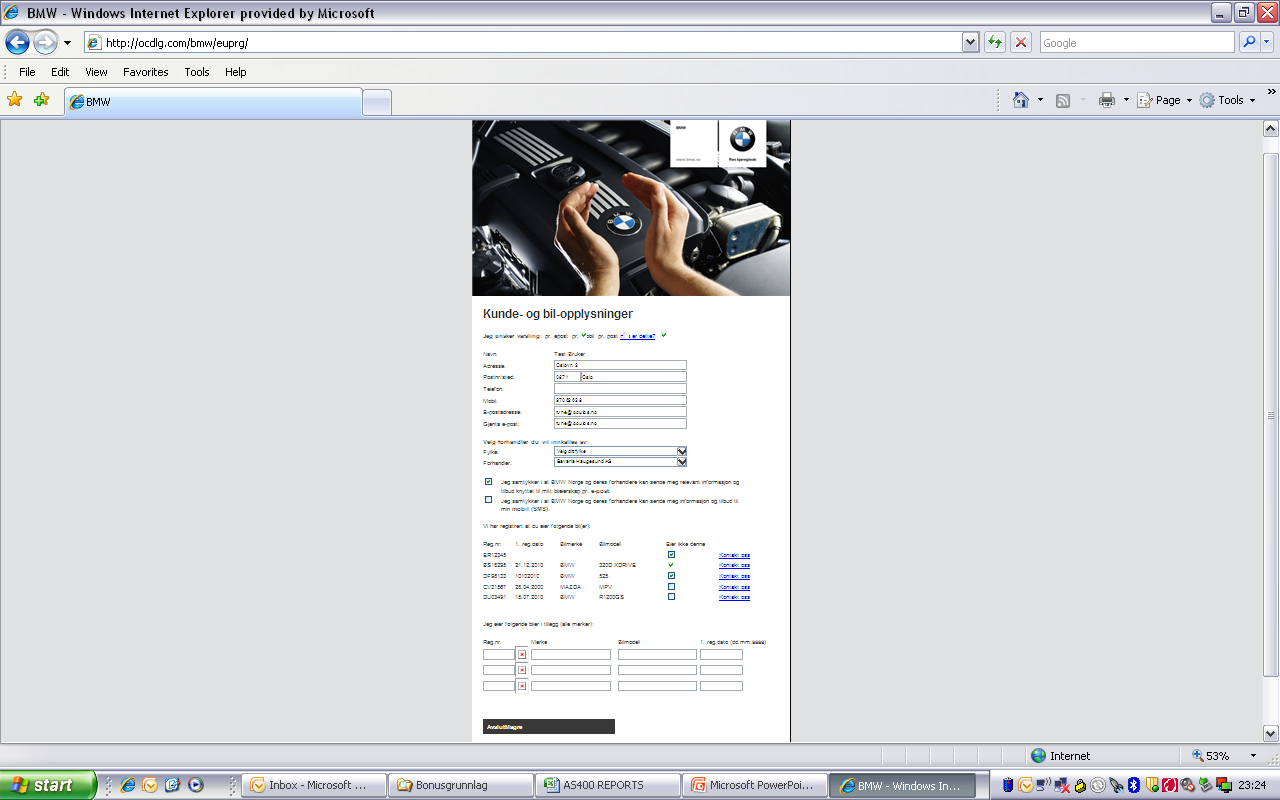Open Home button dropdown arrow
Image resolution: width=1280 pixels, height=800 pixels.
pyautogui.click(x=1040, y=100)
